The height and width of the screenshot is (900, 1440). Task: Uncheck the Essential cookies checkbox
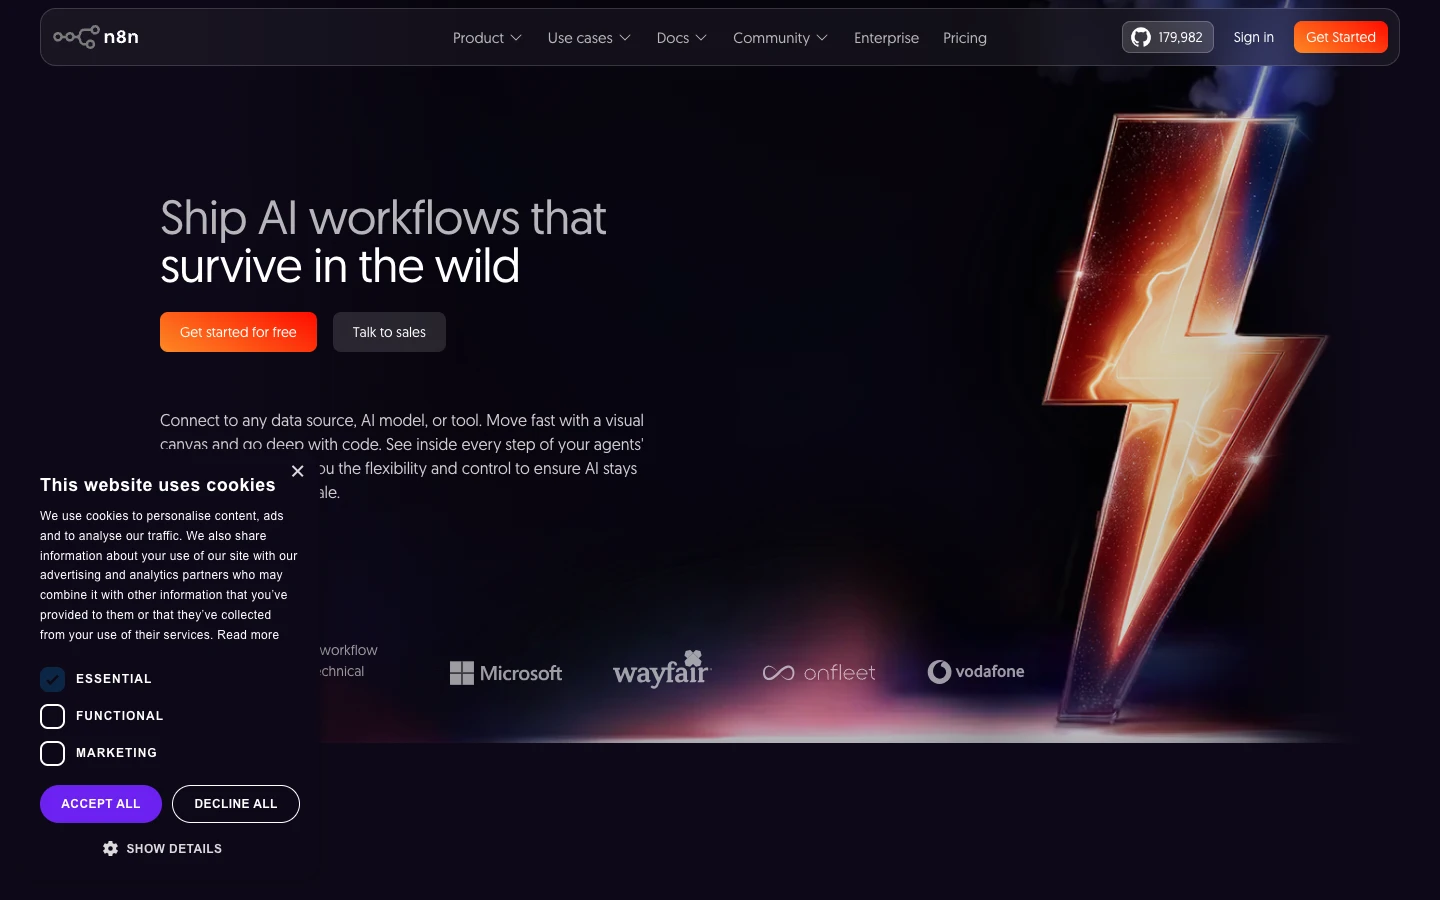point(52,679)
